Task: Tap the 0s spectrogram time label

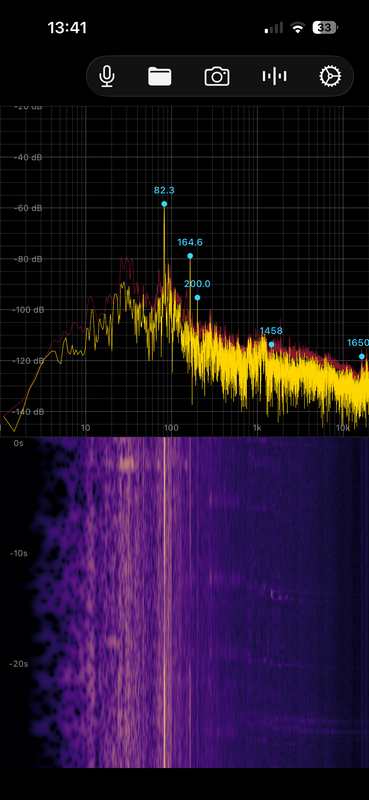Action: [18, 443]
